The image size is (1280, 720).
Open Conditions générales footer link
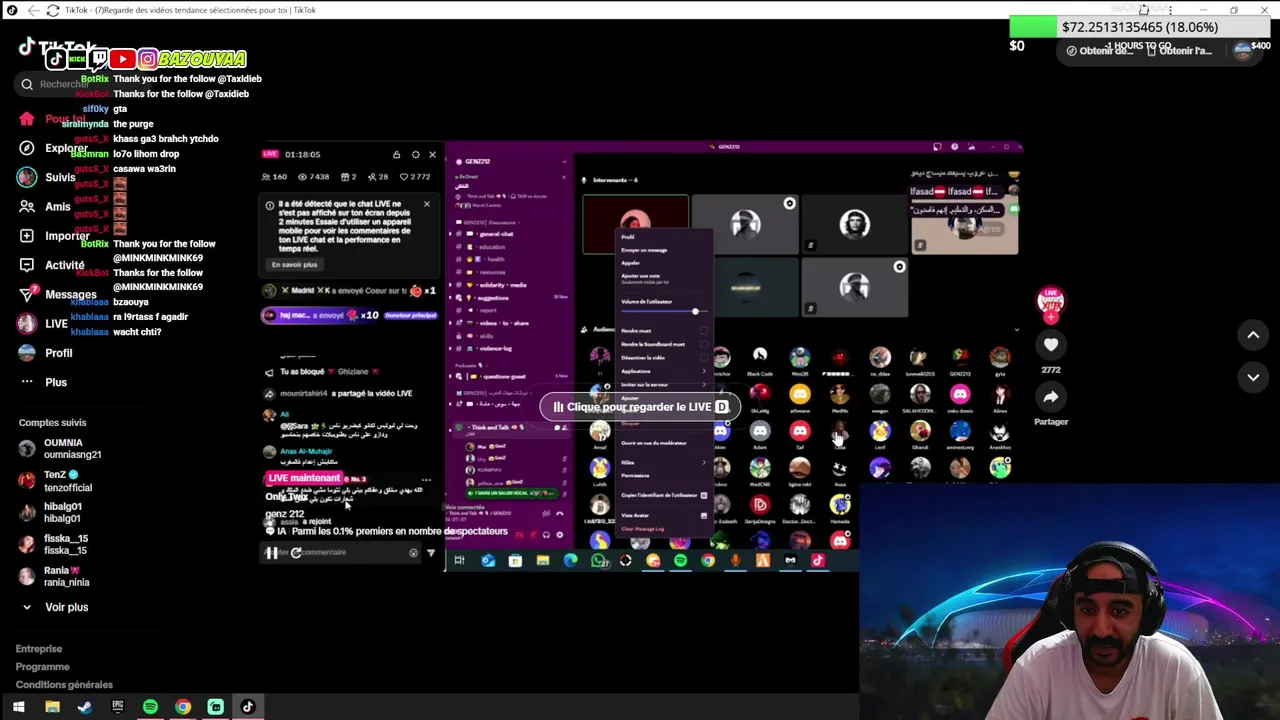tap(64, 685)
